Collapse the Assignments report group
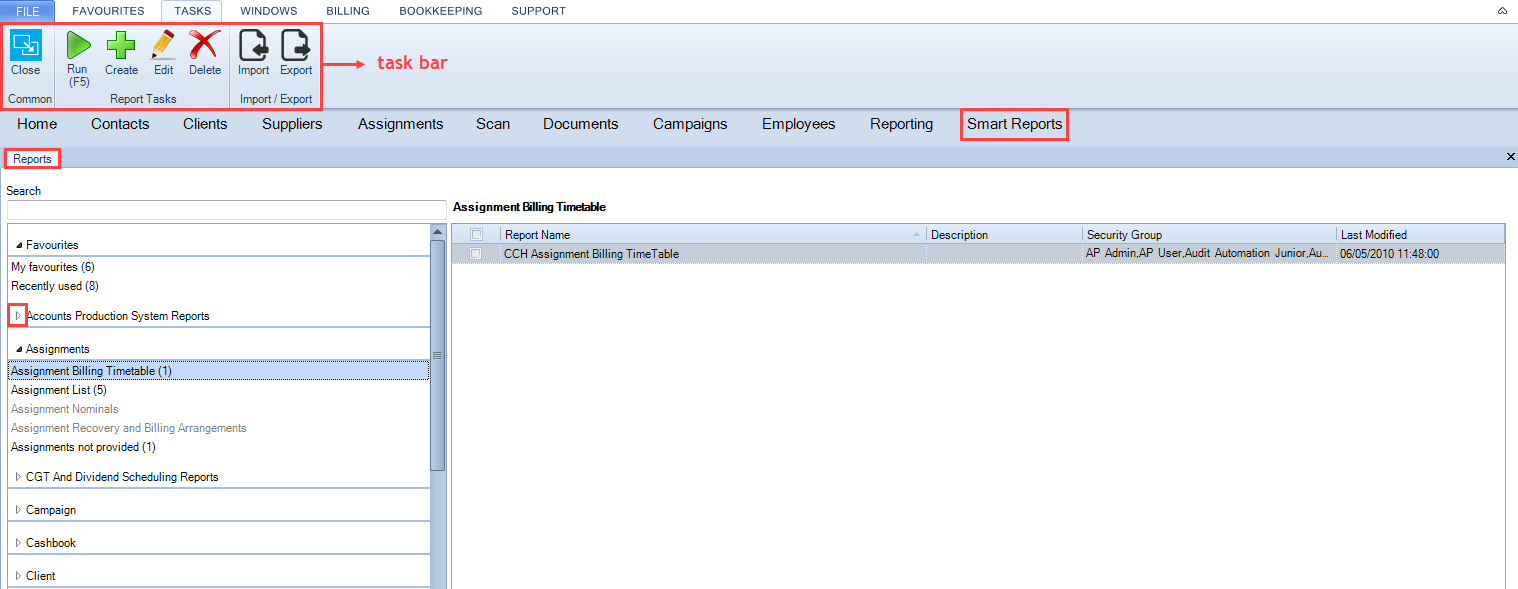 click(x=19, y=349)
